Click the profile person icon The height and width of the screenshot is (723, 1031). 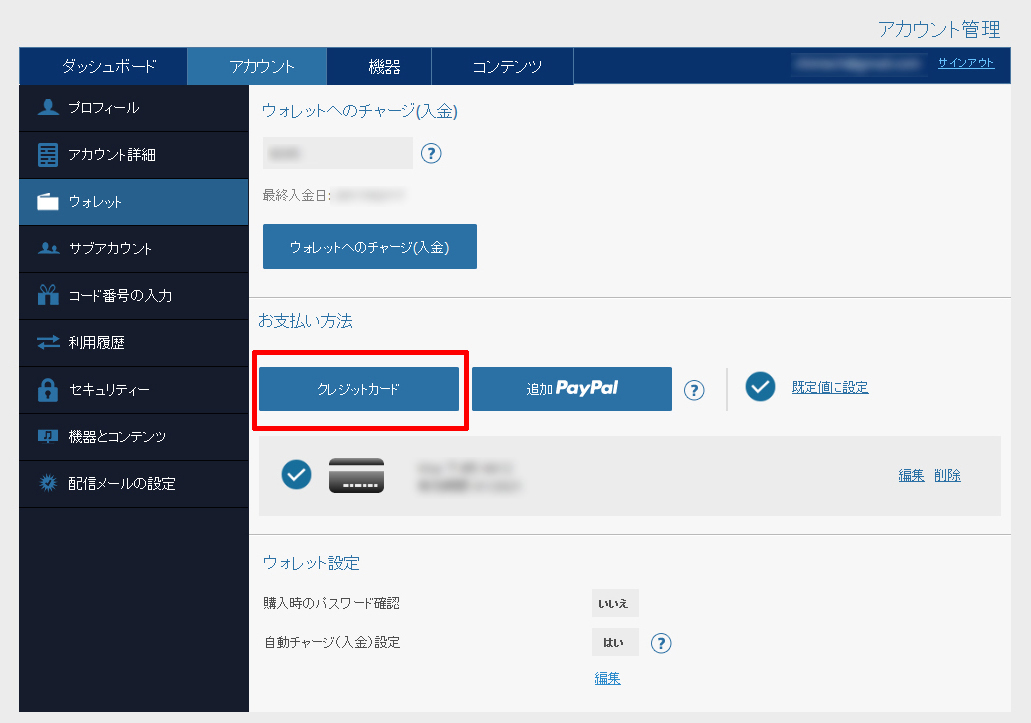coord(48,107)
